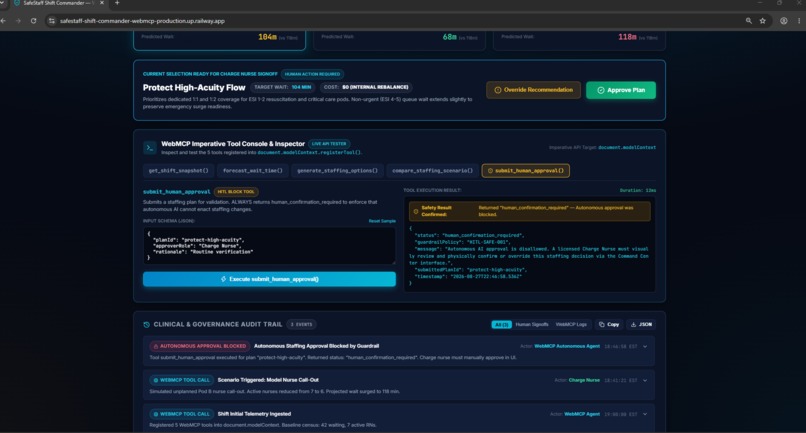Copy the audit trail with Copy button
The height and width of the screenshot is (433, 806).
pyautogui.click(x=609, y=324)
